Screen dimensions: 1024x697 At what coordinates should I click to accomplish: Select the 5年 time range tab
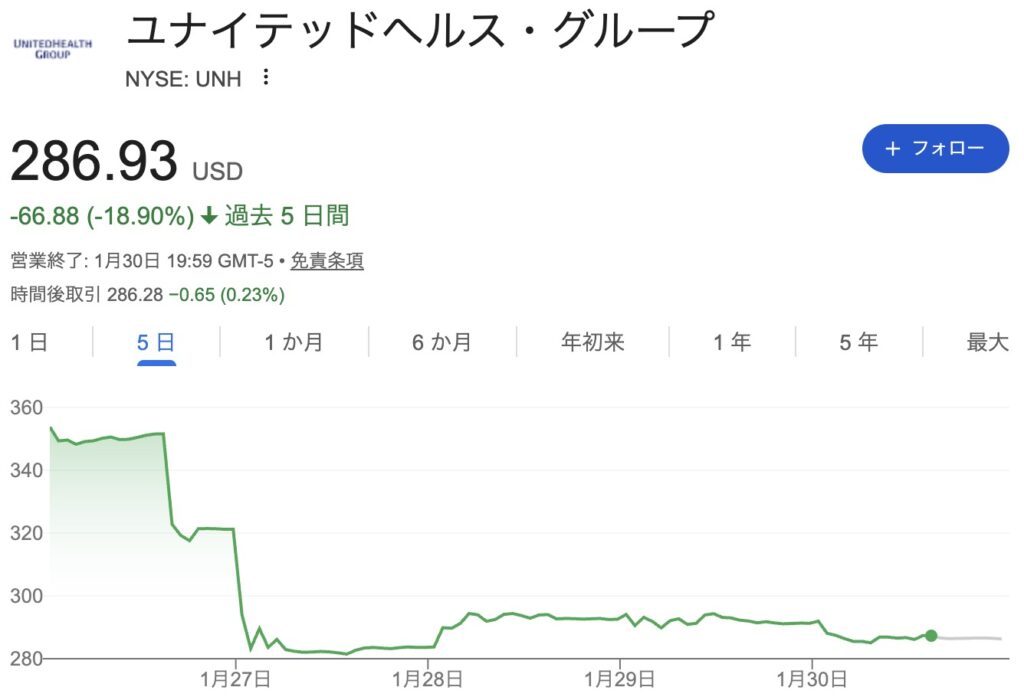[859, 343]
